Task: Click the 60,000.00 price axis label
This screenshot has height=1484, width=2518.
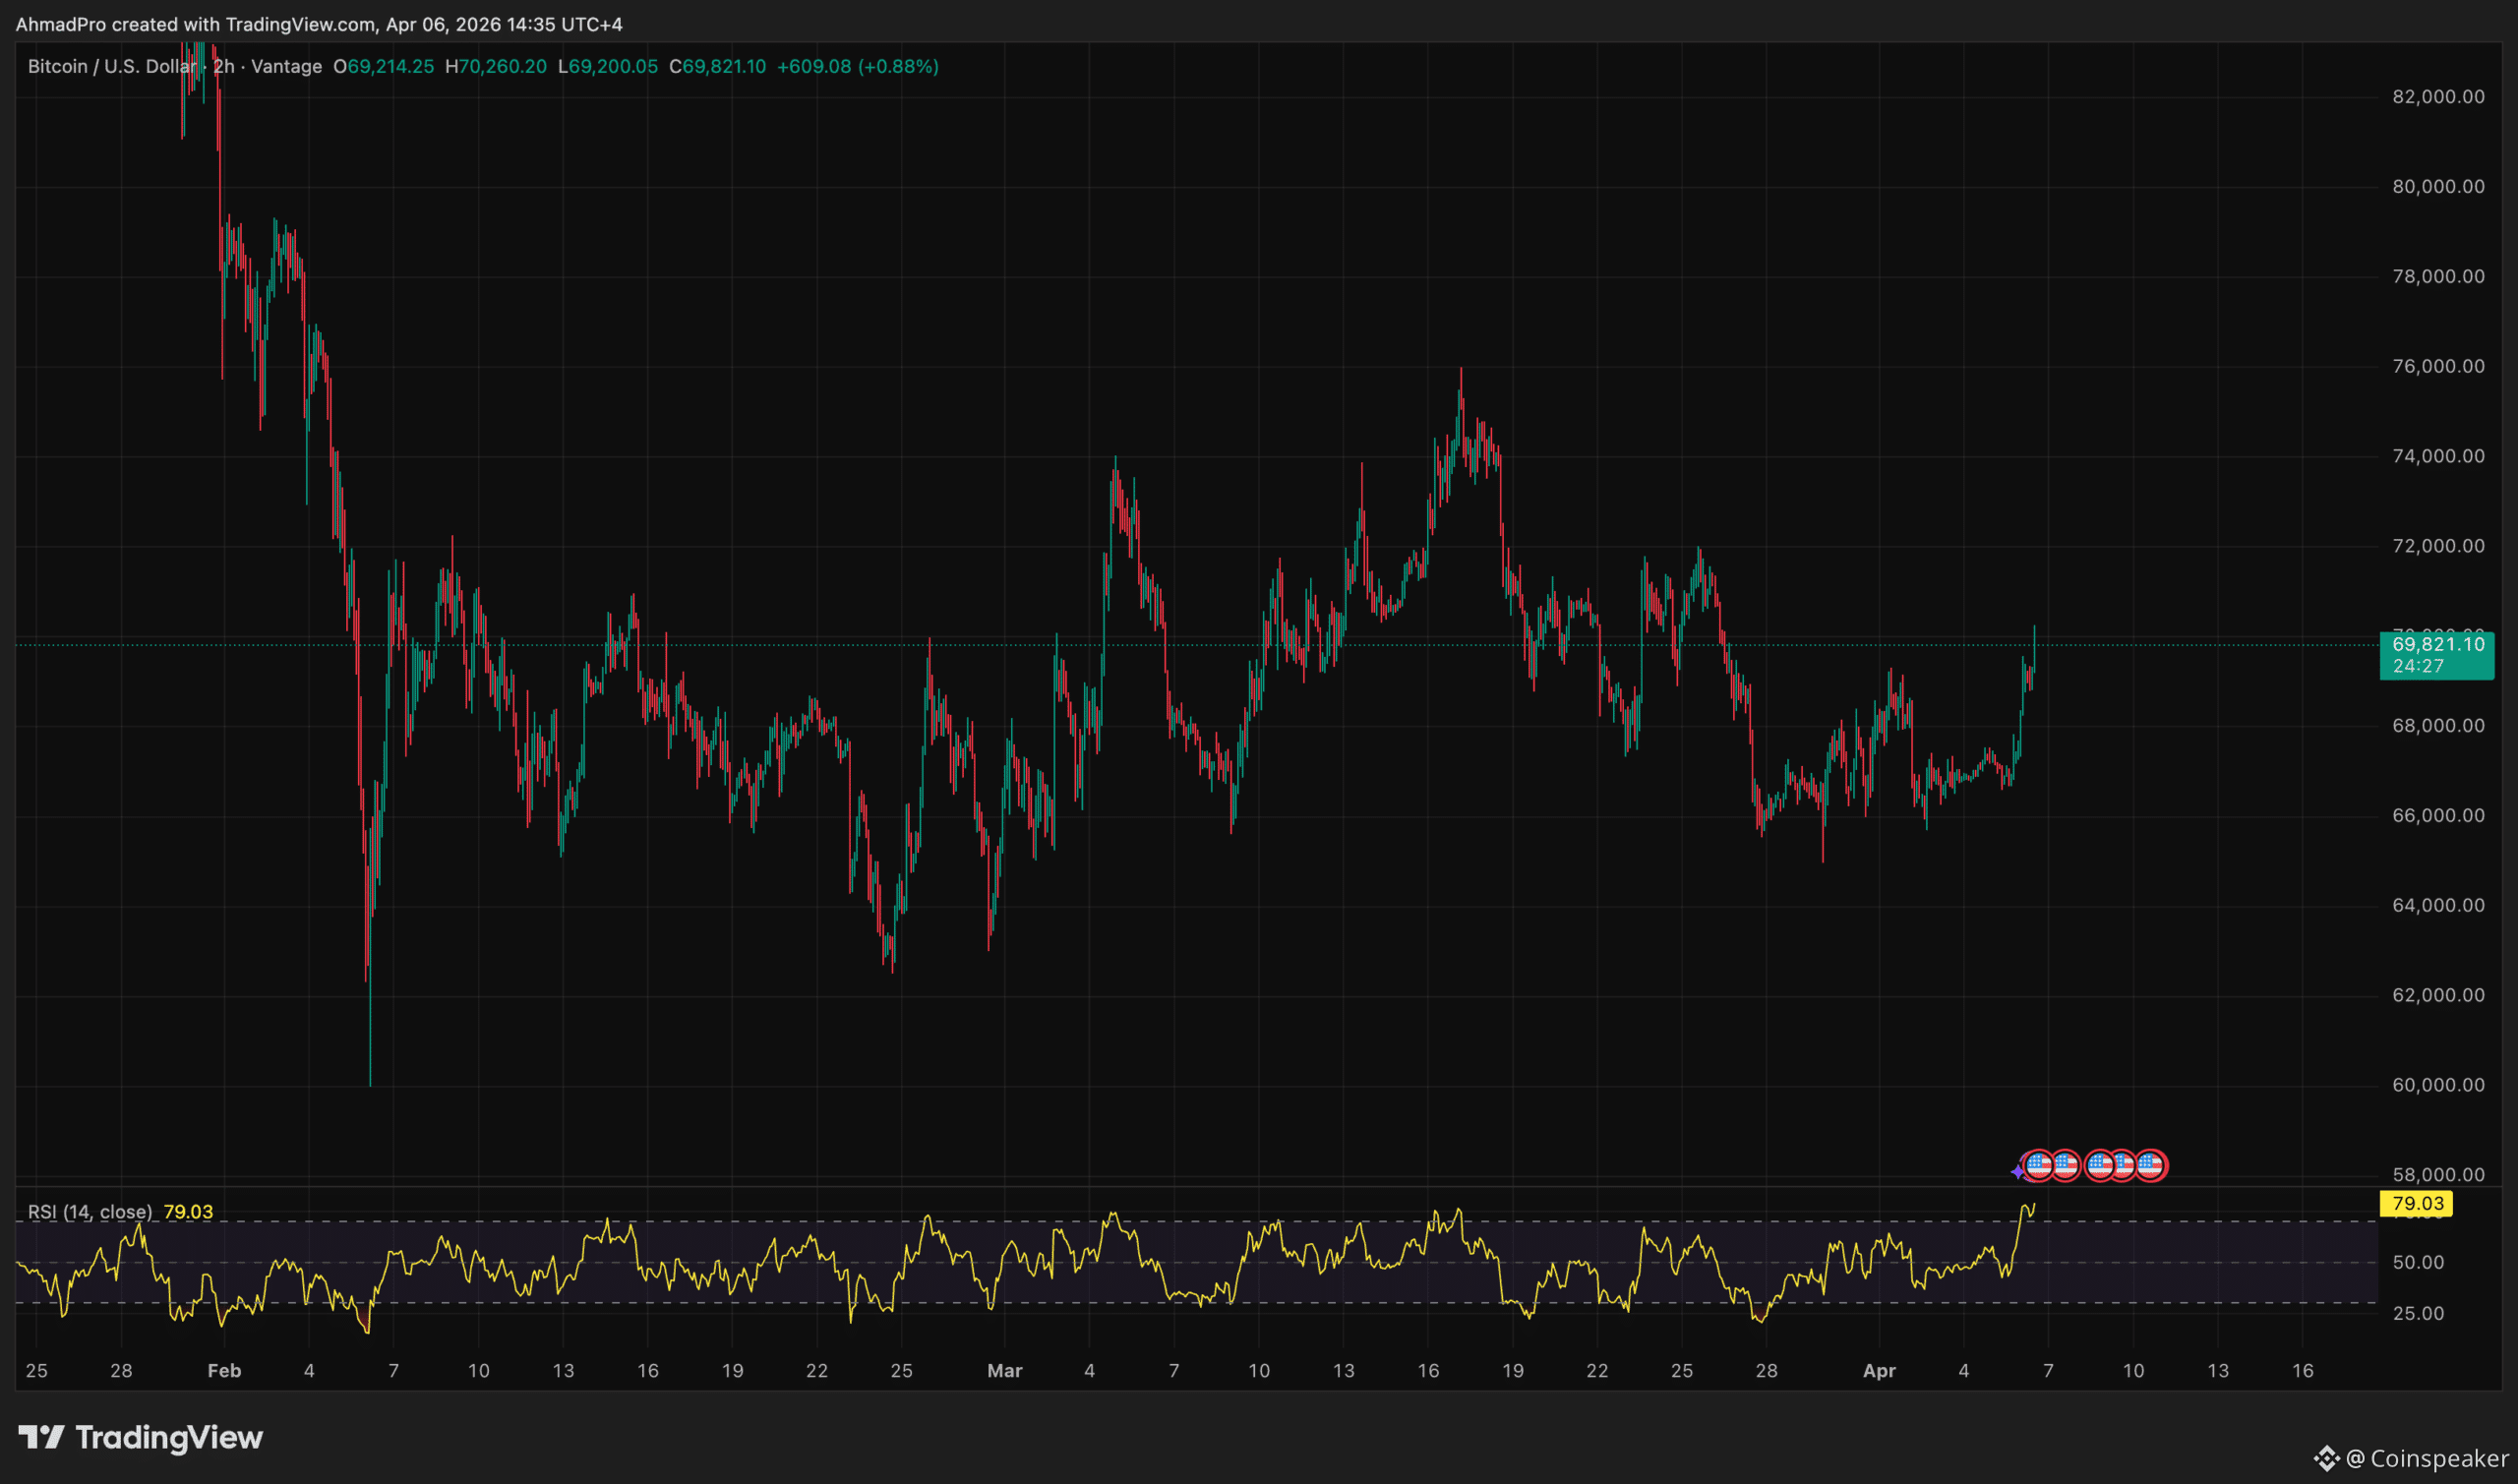Action: (2437, 1085)
